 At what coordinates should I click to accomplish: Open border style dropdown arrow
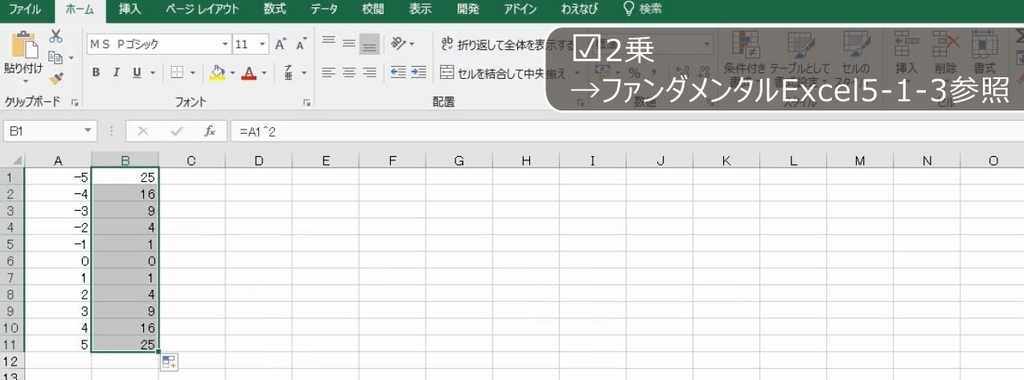193,72
